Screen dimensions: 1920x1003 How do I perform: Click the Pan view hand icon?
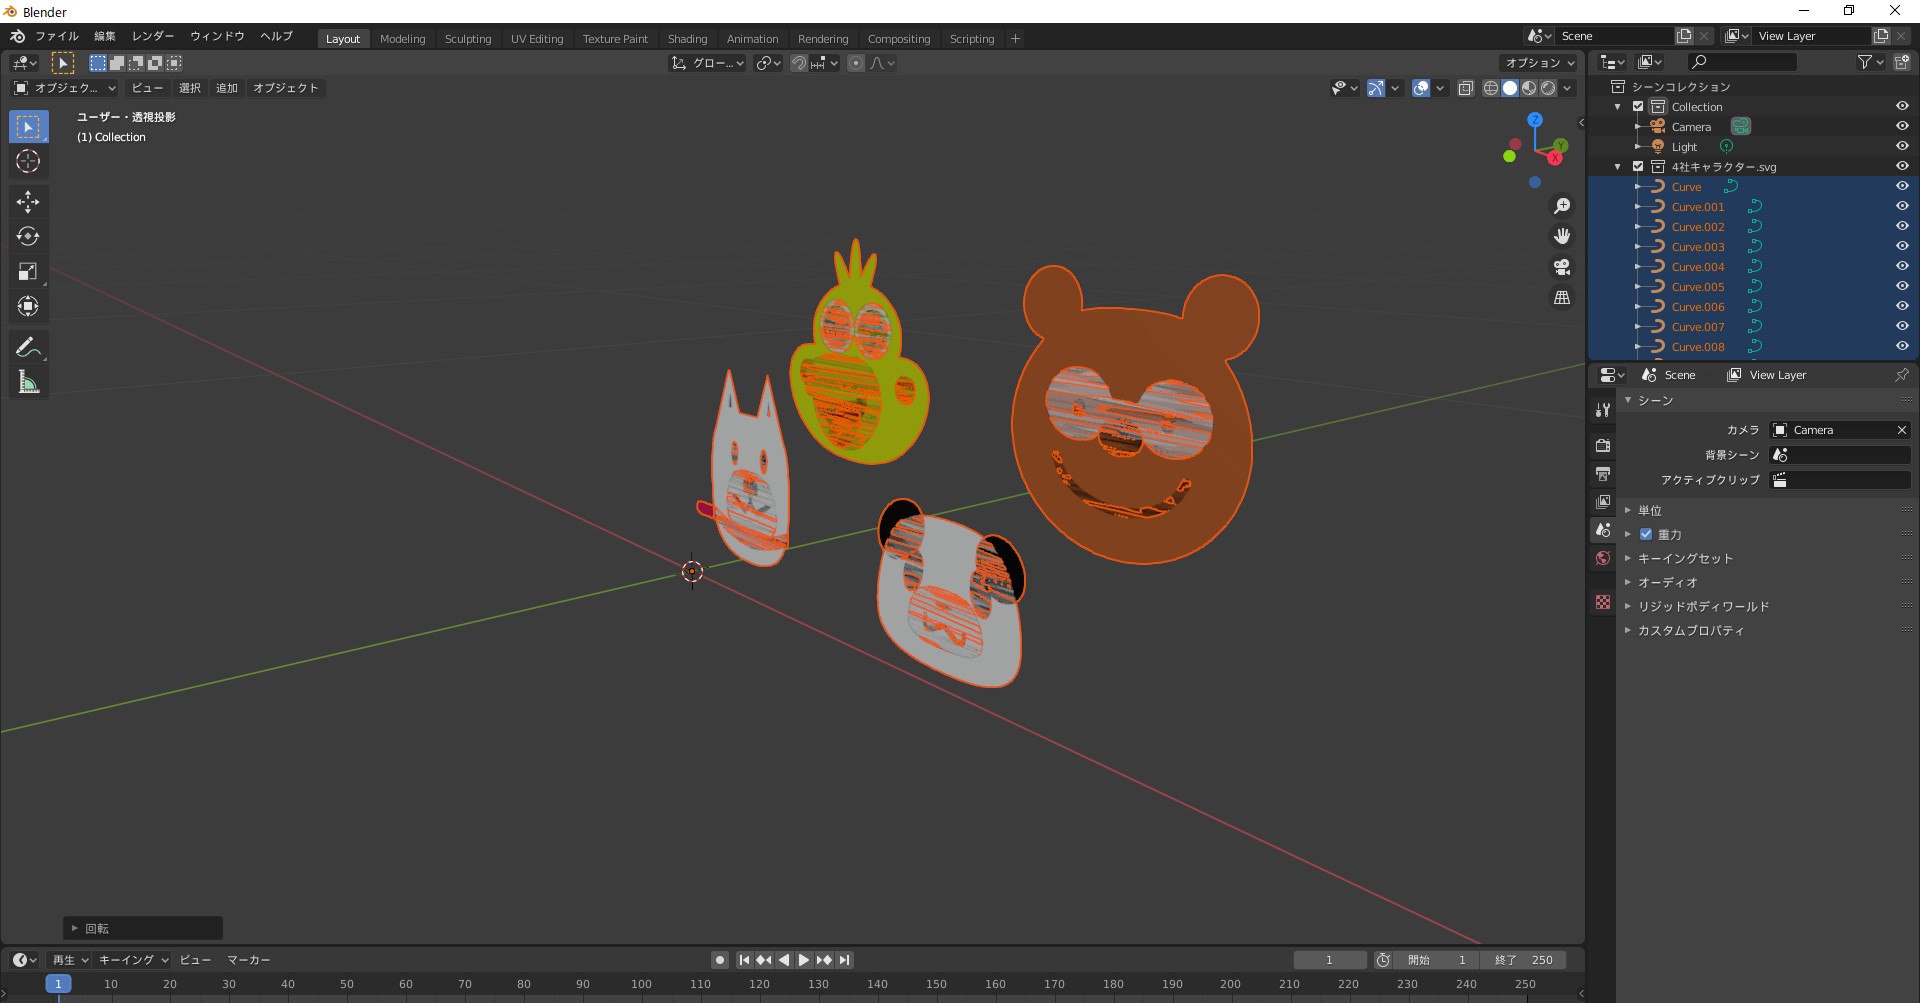pos(1562,236)
